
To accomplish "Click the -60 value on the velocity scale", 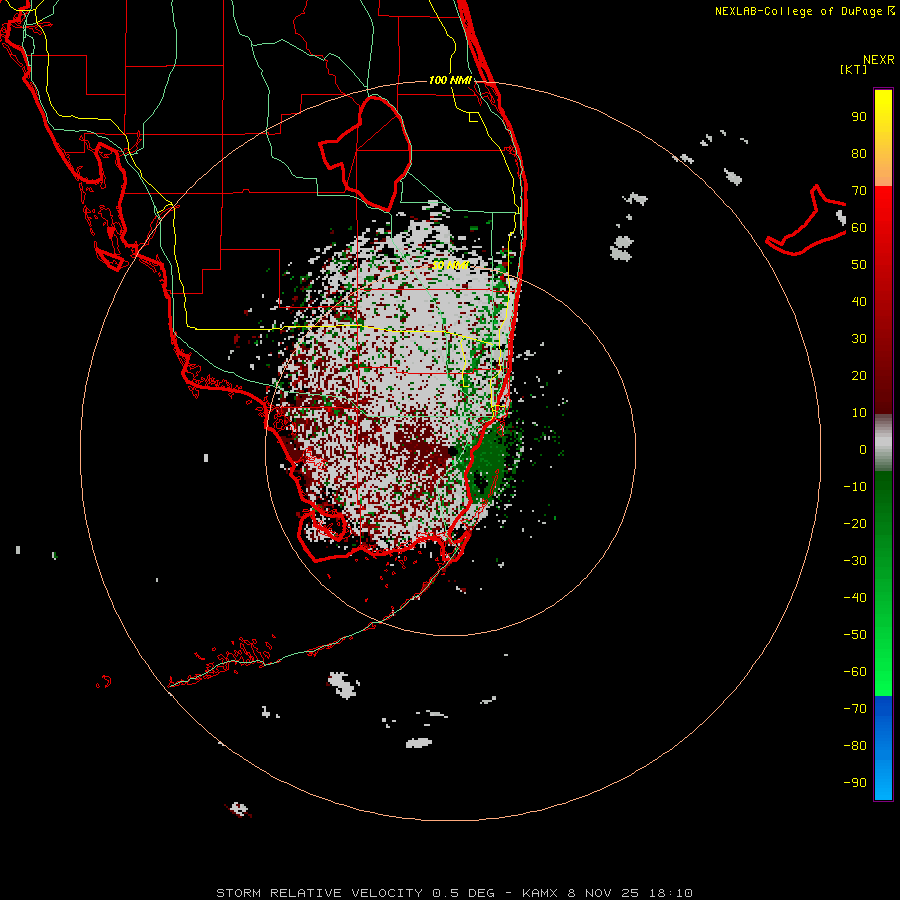I will tap(855, 672).
